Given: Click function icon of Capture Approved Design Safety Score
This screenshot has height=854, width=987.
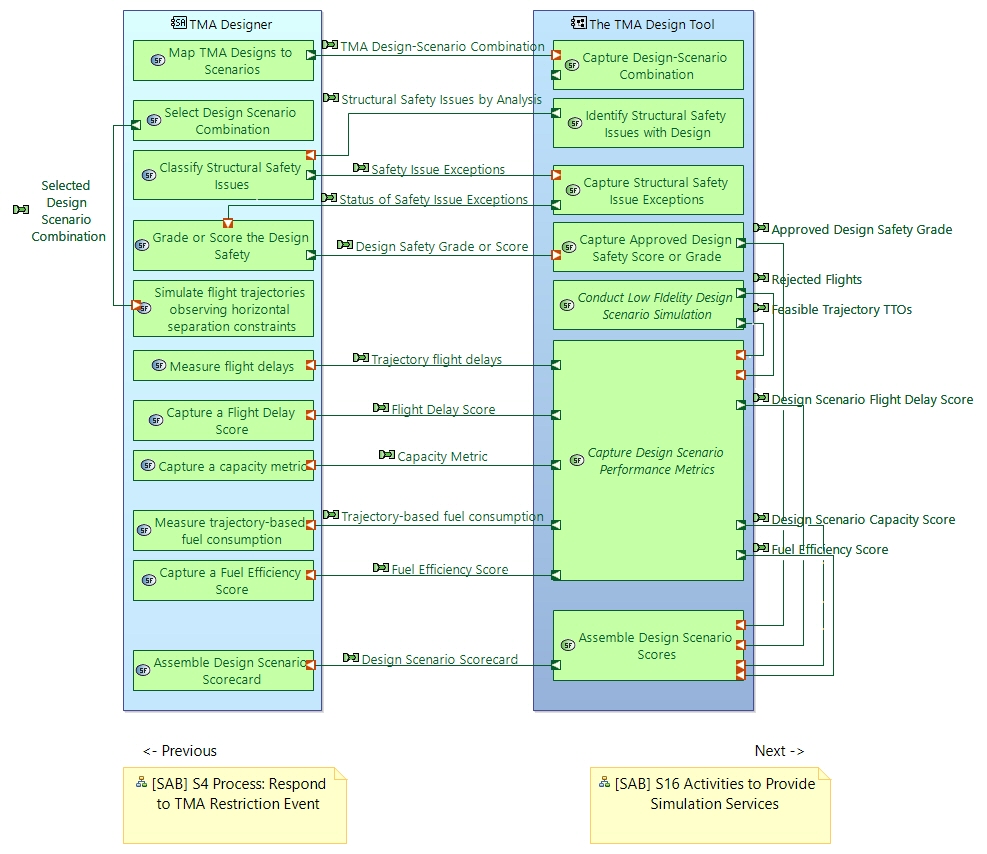Looking at the screenshot, I should tap(569, 247).
